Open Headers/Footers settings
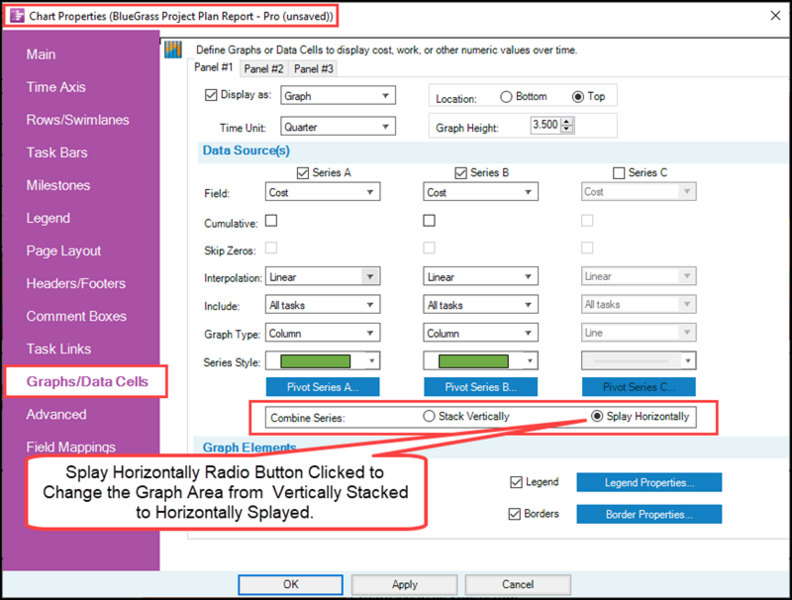Screen dimensions: 792x600 click(x=76, y=283)
